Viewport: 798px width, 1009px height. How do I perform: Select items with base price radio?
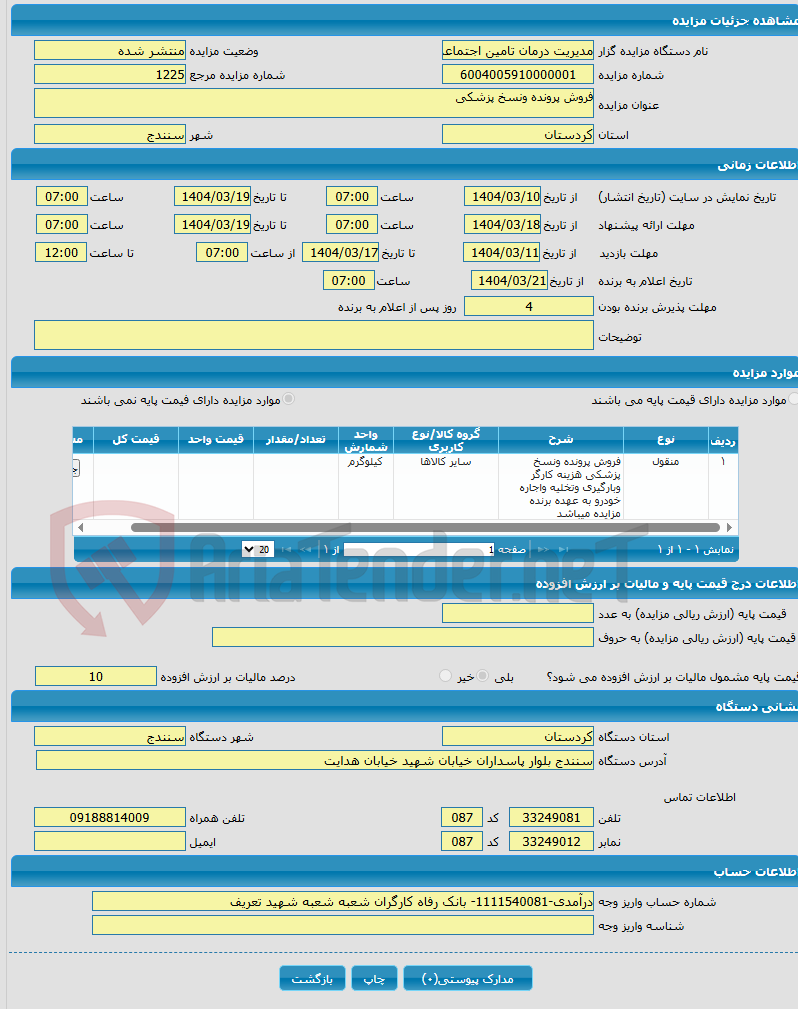click(793, 399)
